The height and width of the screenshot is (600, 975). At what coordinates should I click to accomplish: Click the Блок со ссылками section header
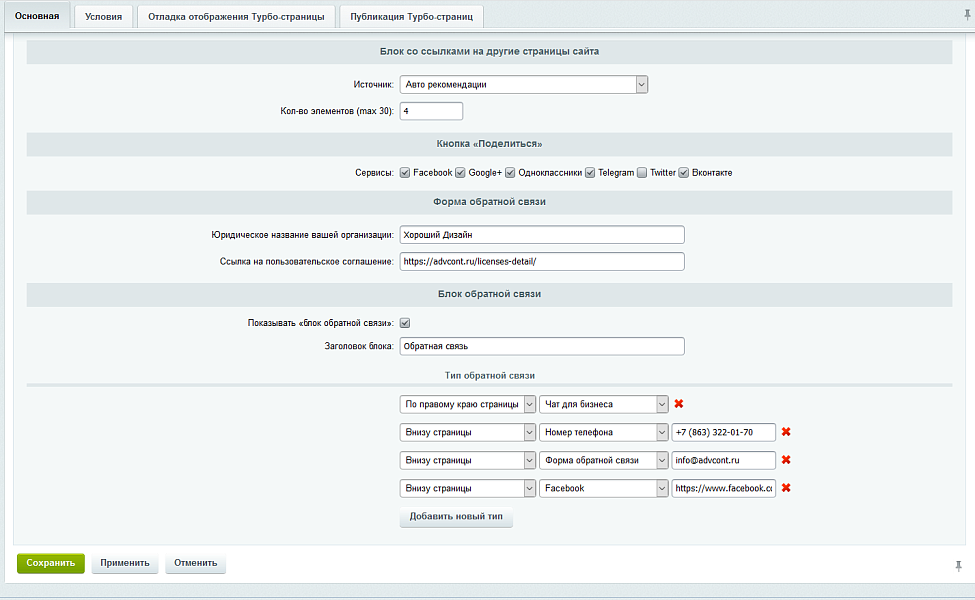[x=489, y=52]
